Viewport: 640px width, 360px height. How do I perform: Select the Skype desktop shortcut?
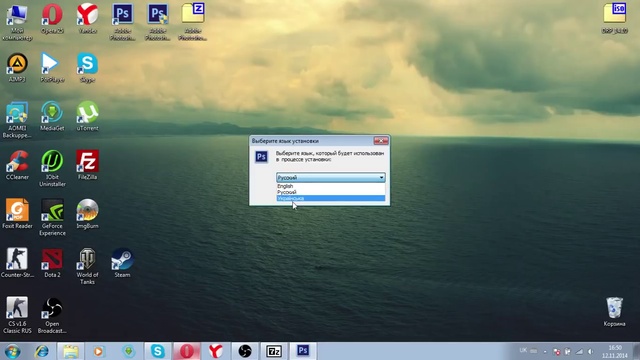point(87,68)
